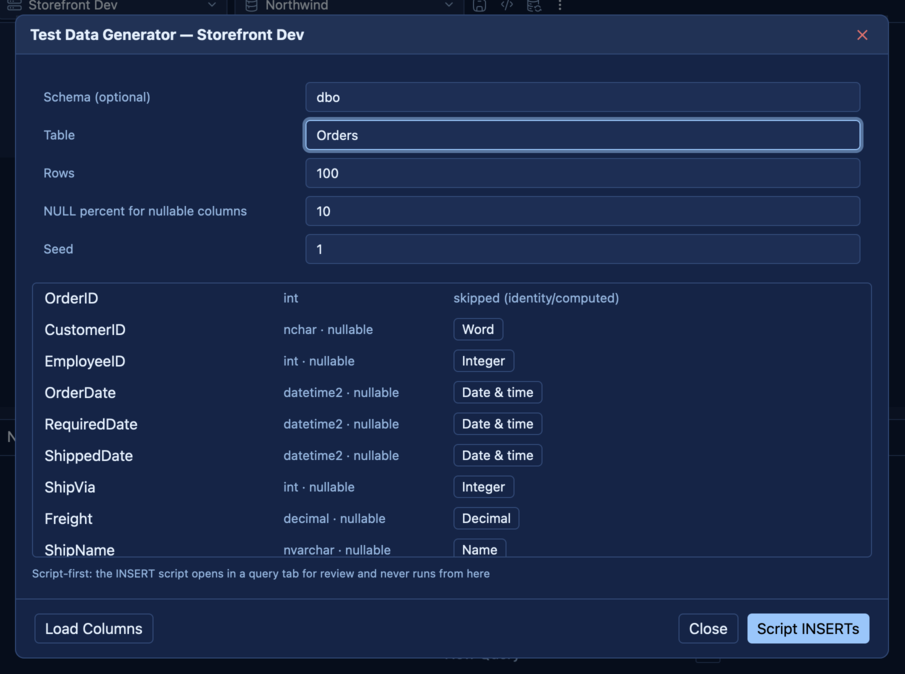Viewport: 905px width, 674px height.
Task: Click the 'skipped (identity/computed)' text for OrderID
Action: pyautogui.click(x=536, y=298)
